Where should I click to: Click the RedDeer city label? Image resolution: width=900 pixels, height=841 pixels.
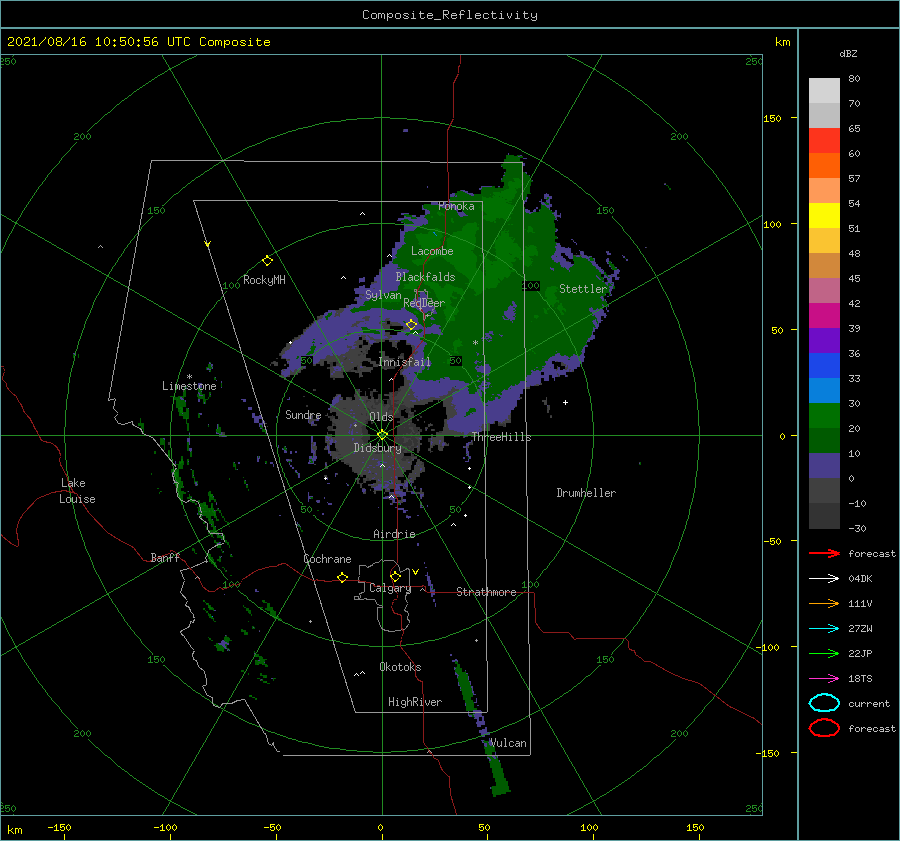424,303
